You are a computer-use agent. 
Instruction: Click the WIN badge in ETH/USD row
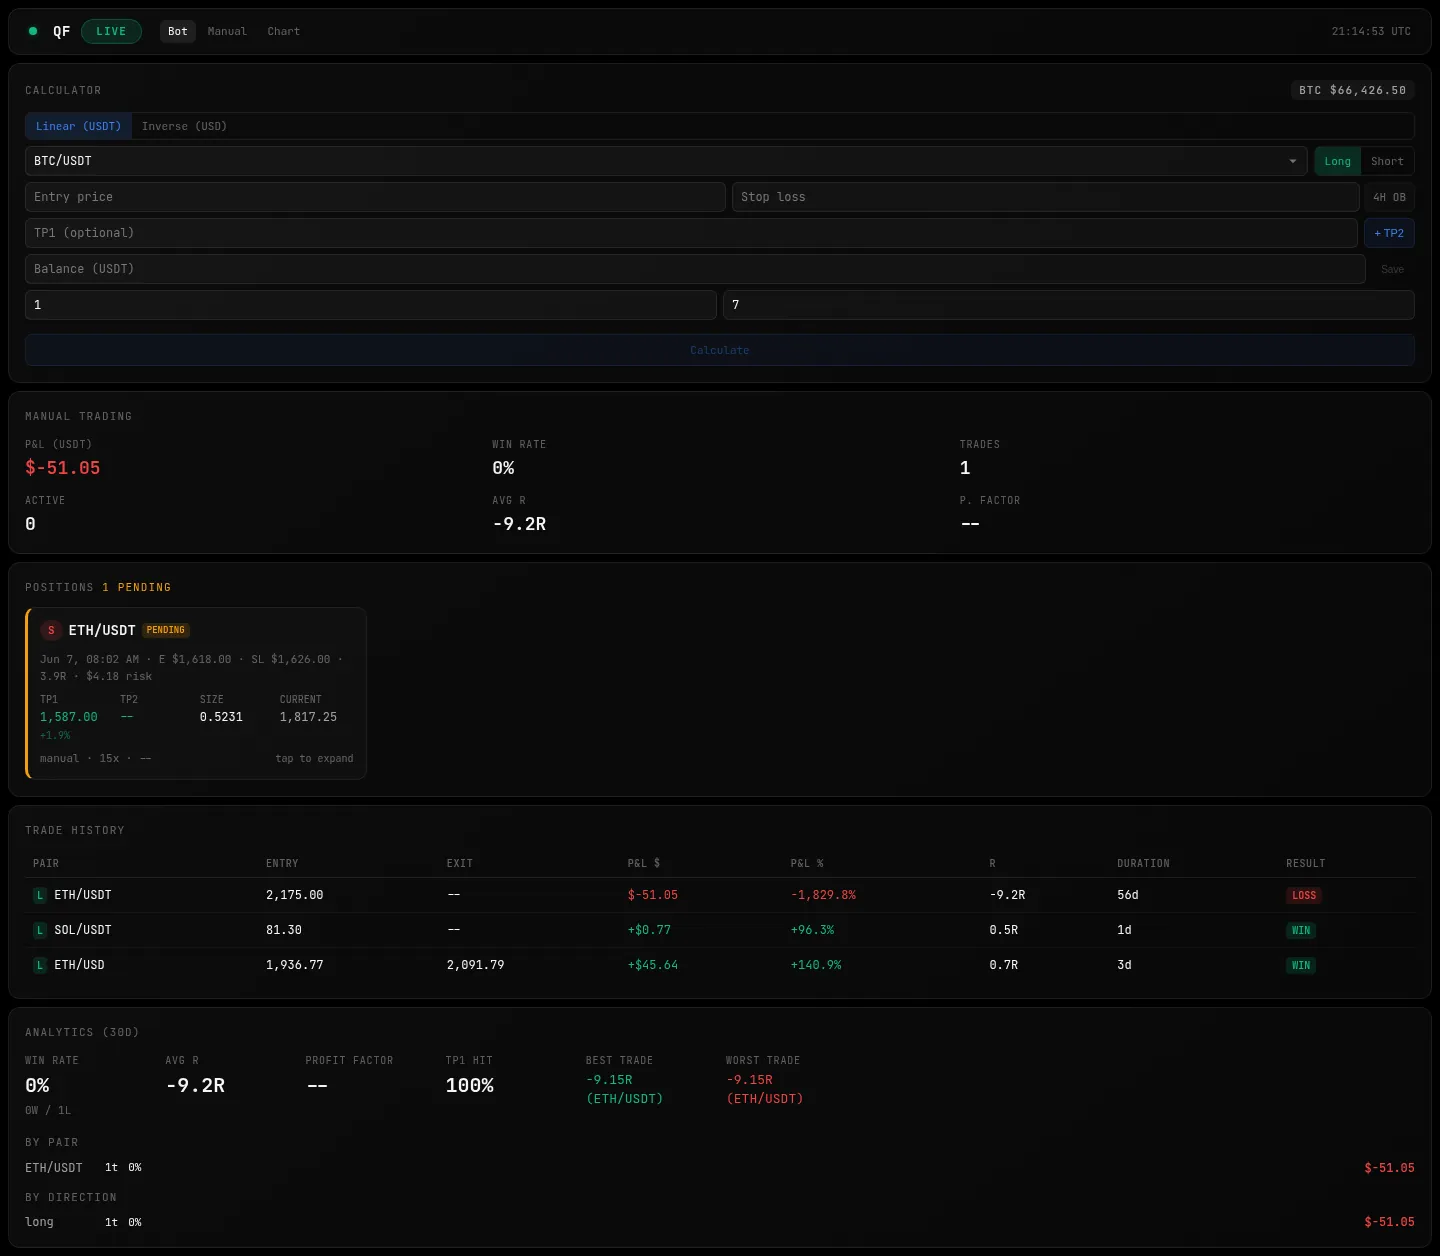(1301, 965)
